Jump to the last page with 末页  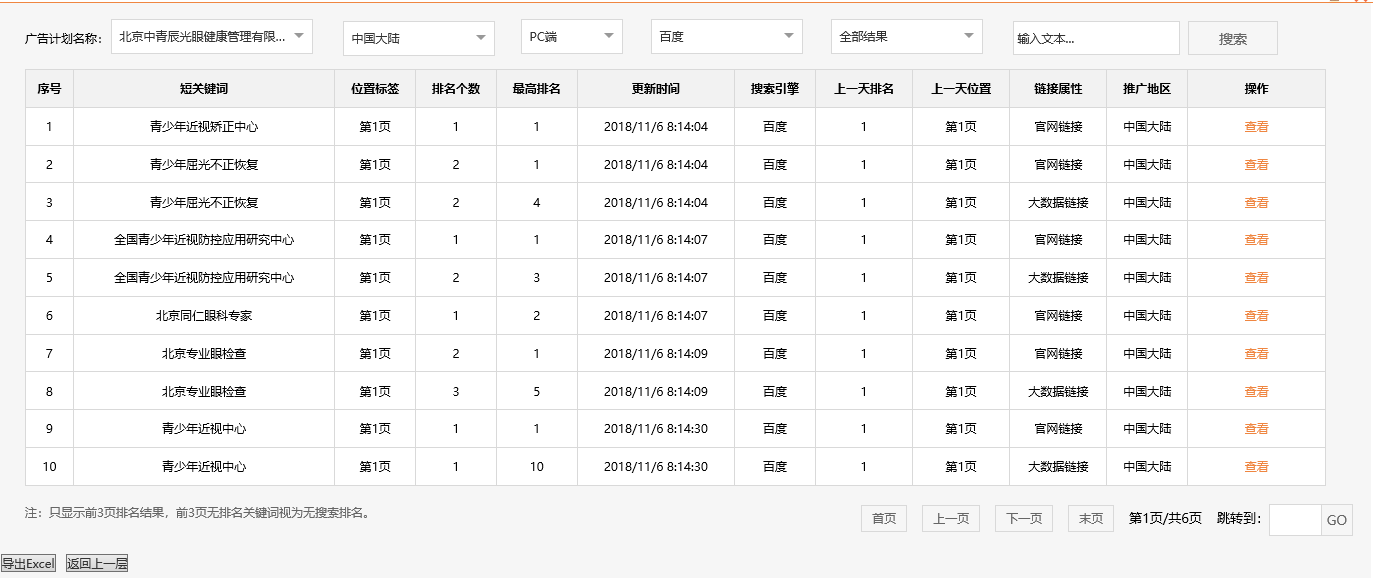(x=1090, y=518)
